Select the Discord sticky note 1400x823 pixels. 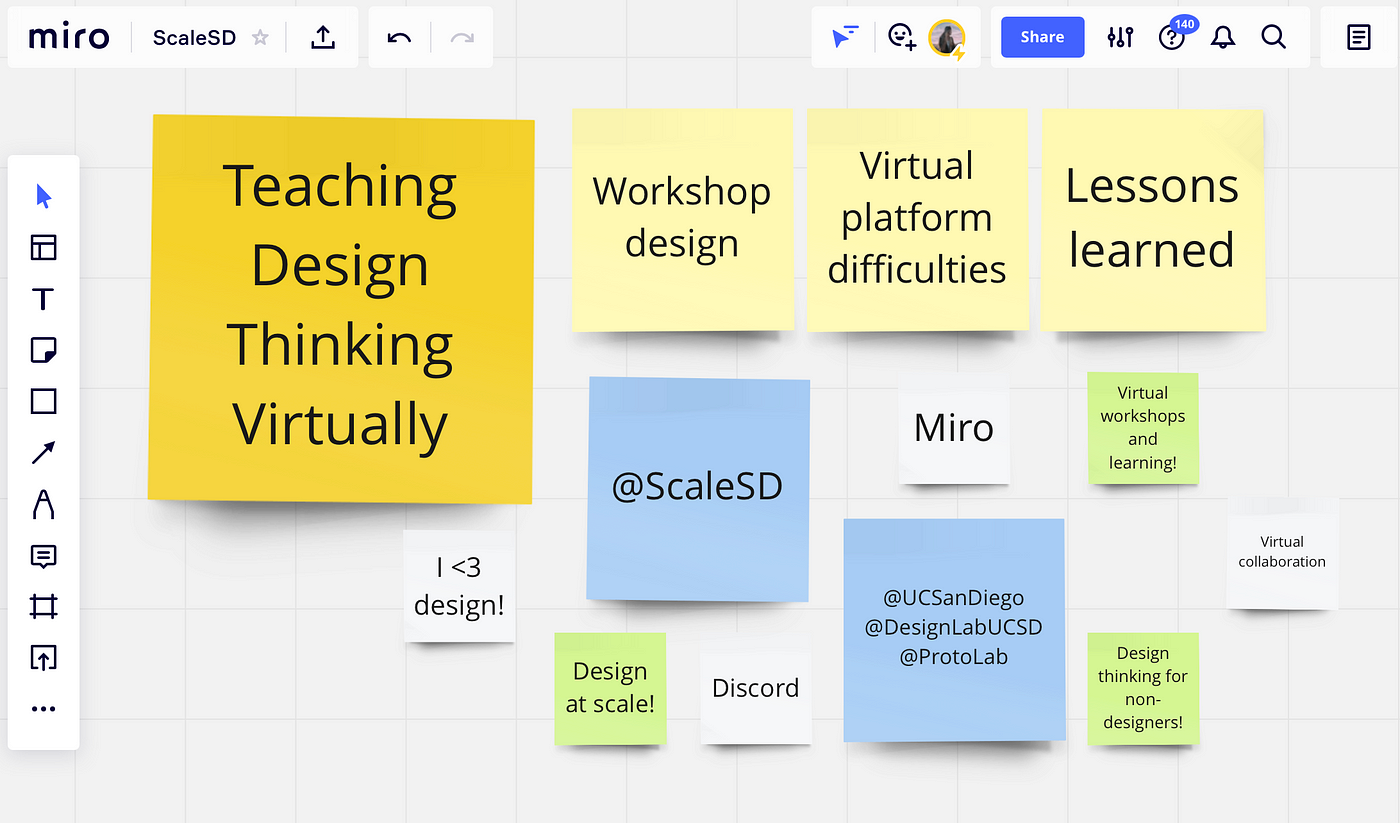tap(756, 688)
